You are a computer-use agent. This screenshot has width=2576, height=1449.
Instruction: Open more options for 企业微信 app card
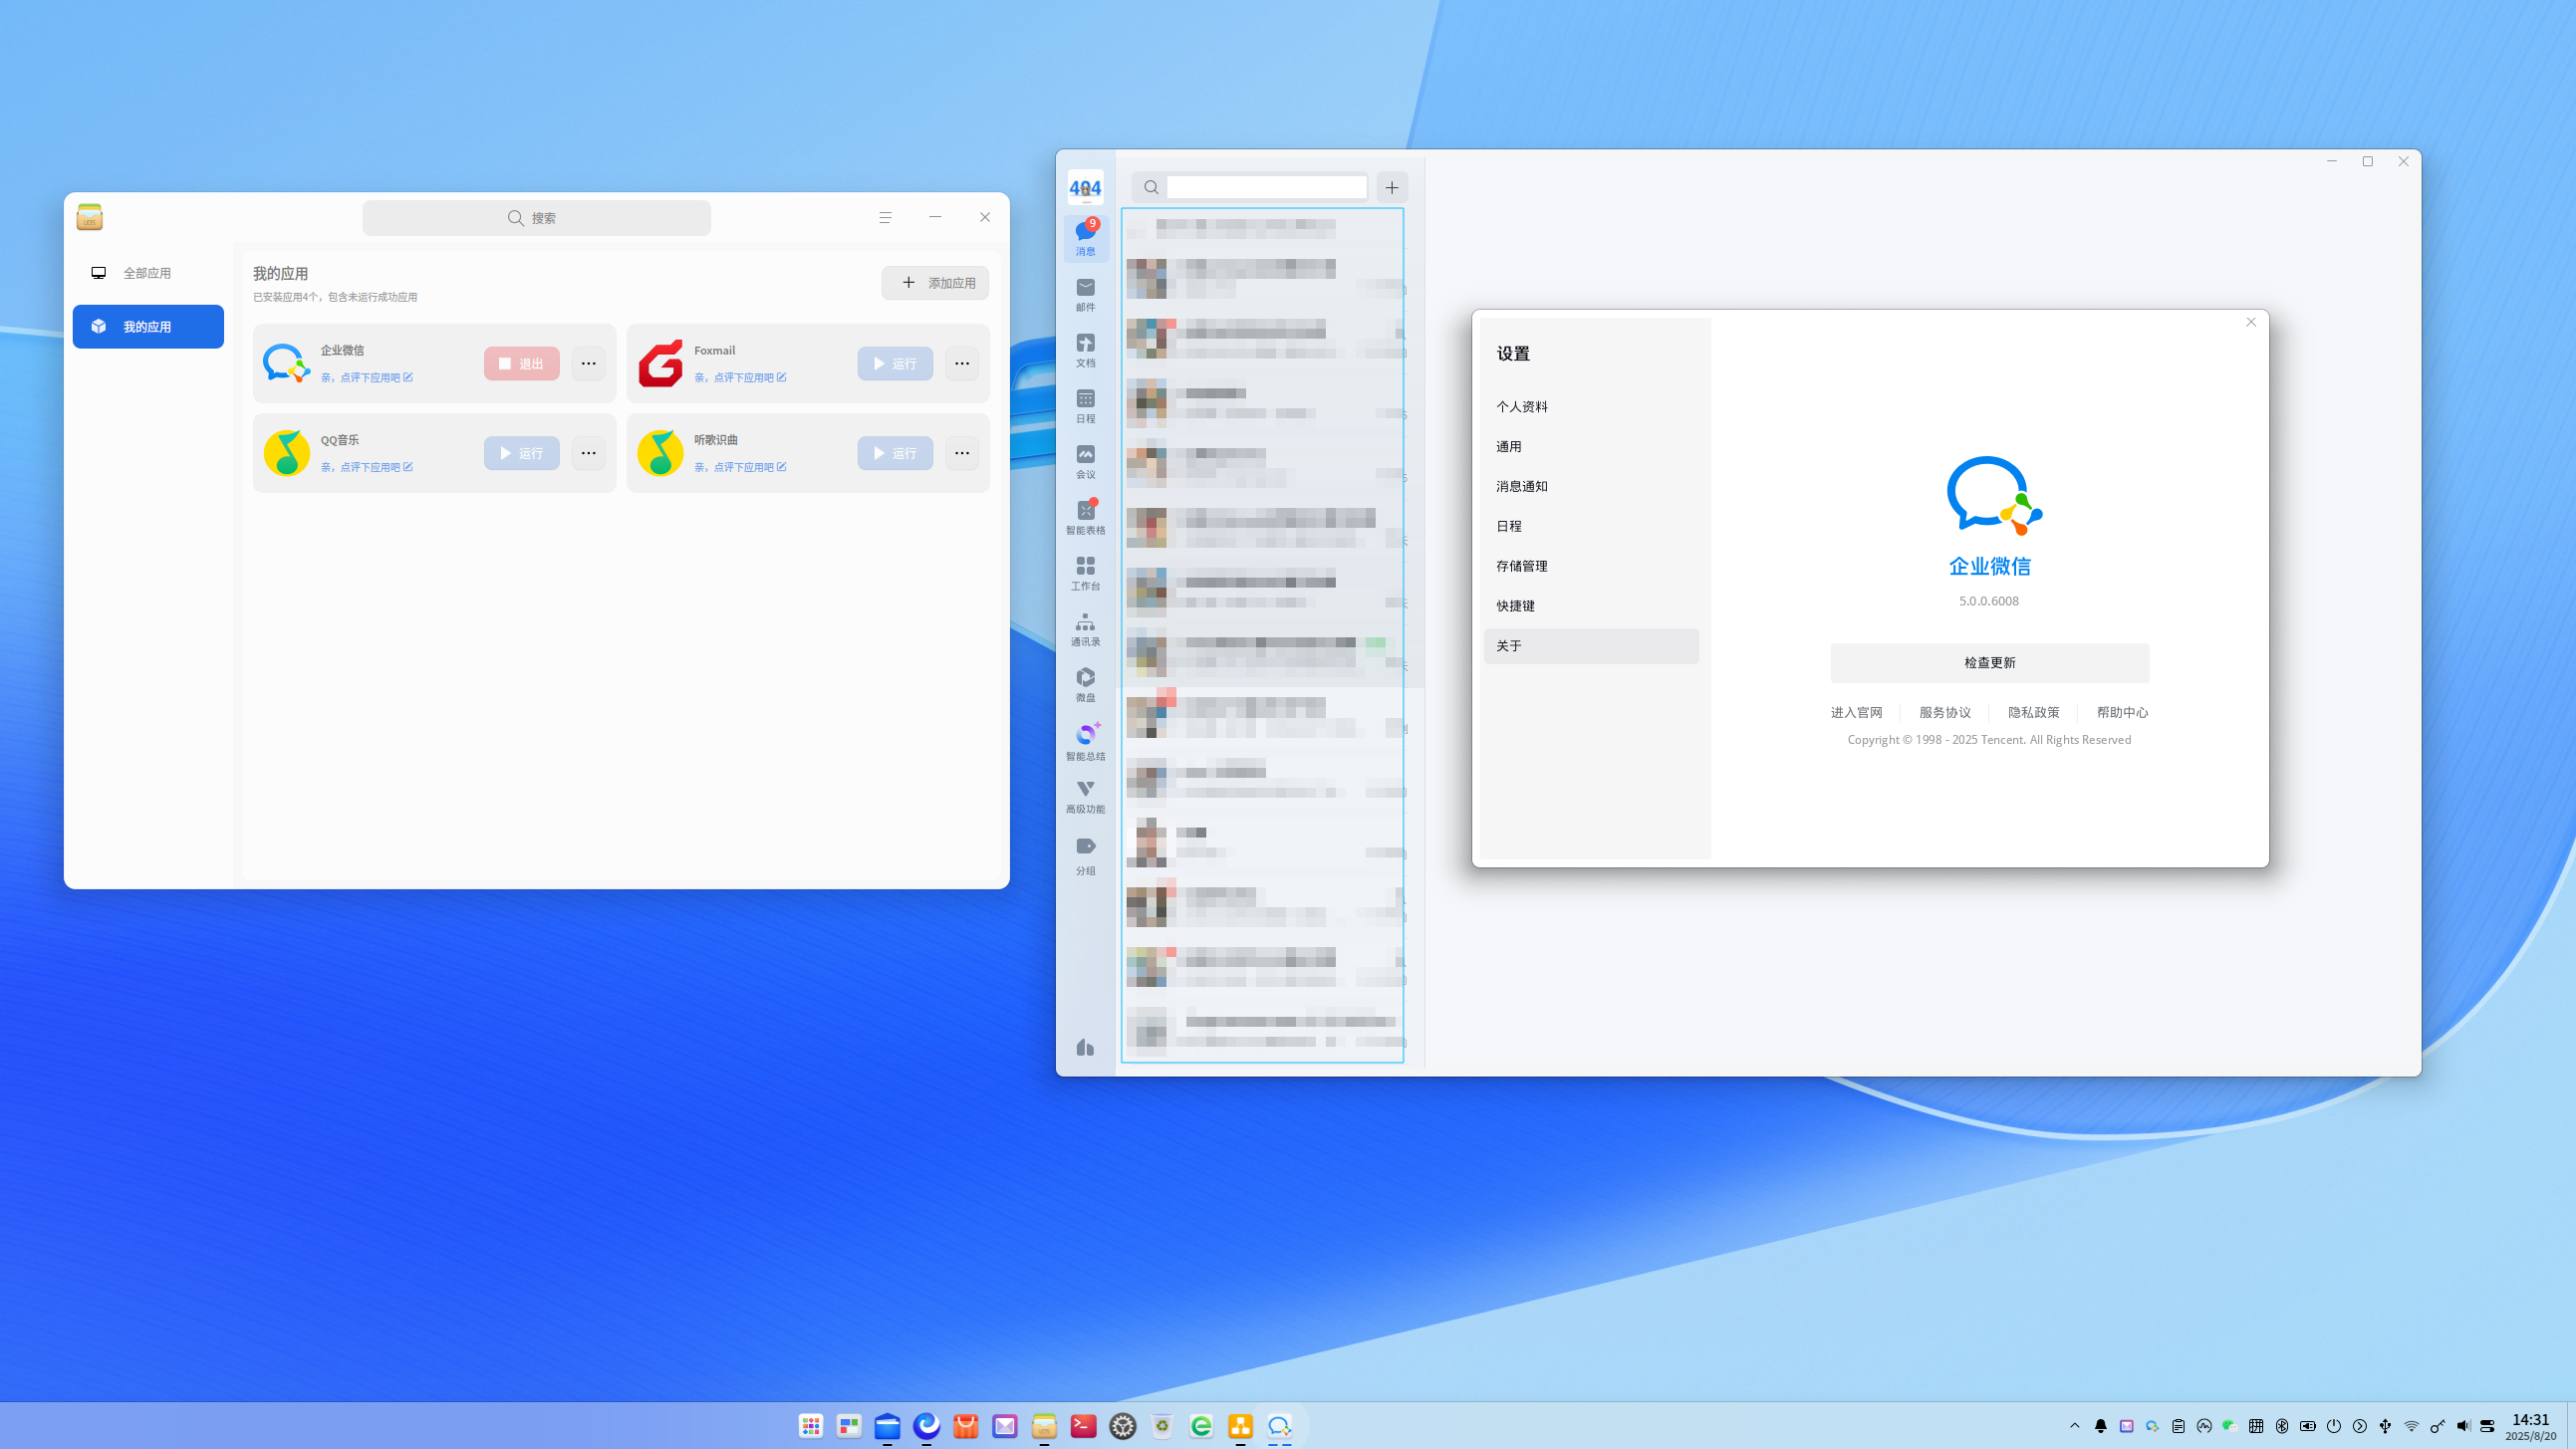[x=588, y=364]
